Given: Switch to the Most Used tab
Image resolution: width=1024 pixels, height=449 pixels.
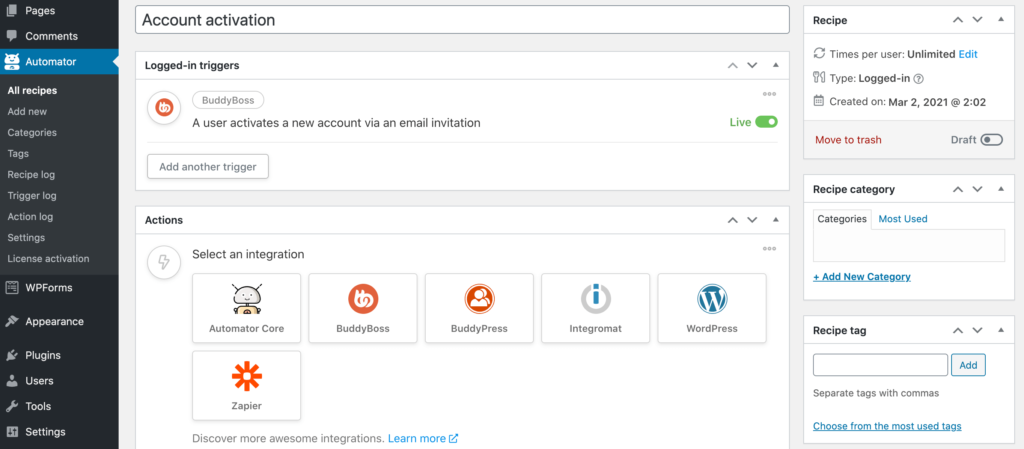Looking at the screenshot, I should [903, 219].
